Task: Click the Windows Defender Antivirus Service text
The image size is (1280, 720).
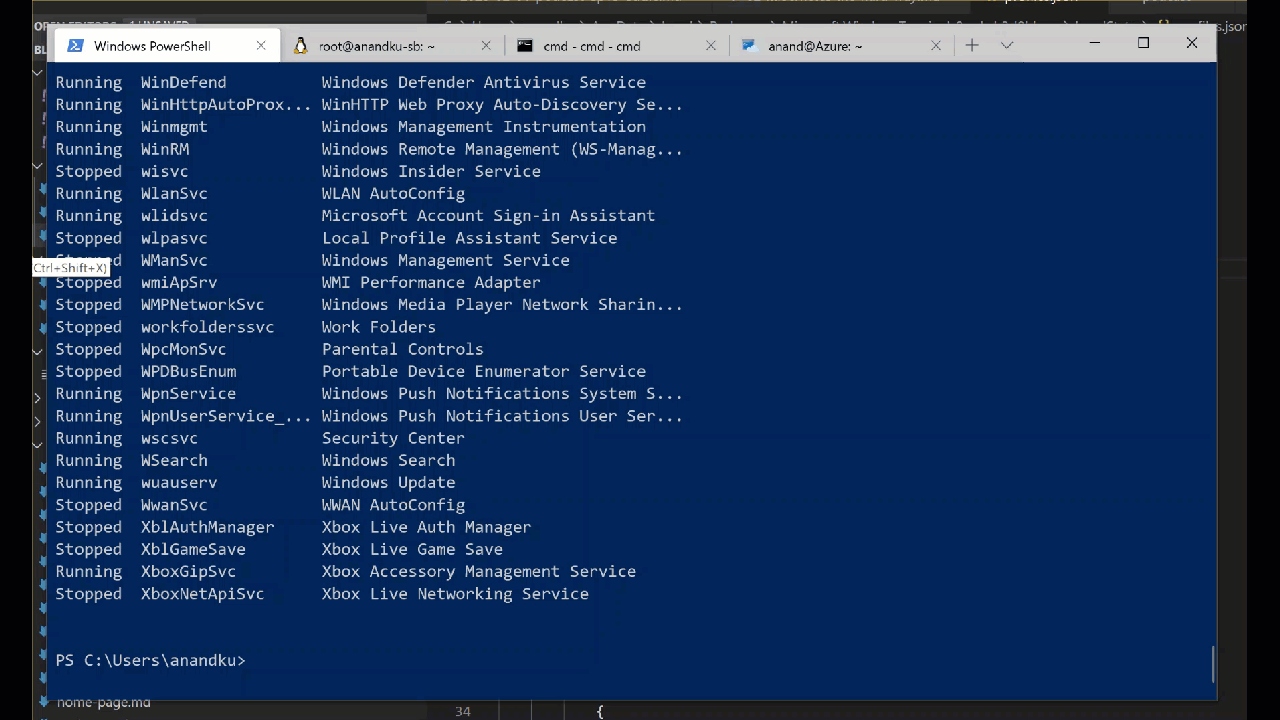Action: coord(484,83)
